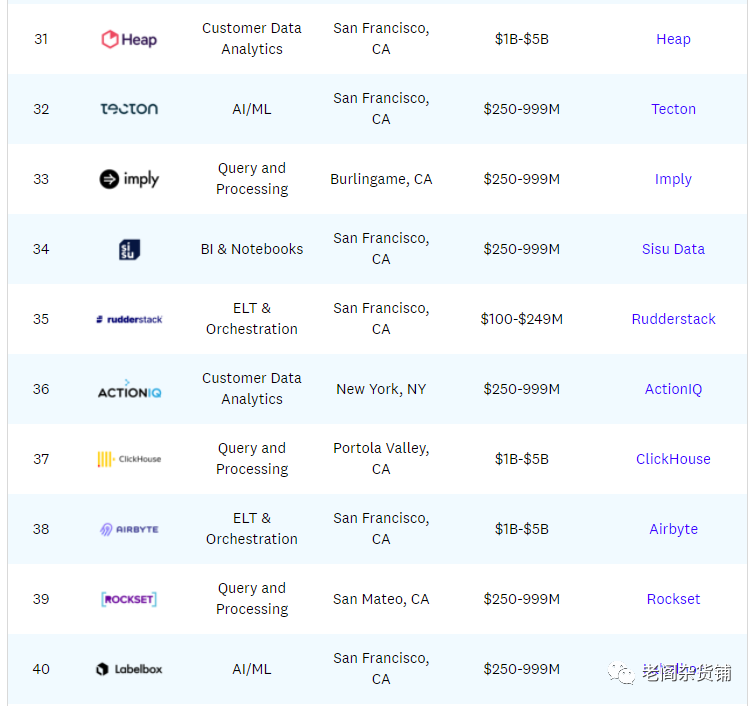Follow the Imply link

point(673,179)
